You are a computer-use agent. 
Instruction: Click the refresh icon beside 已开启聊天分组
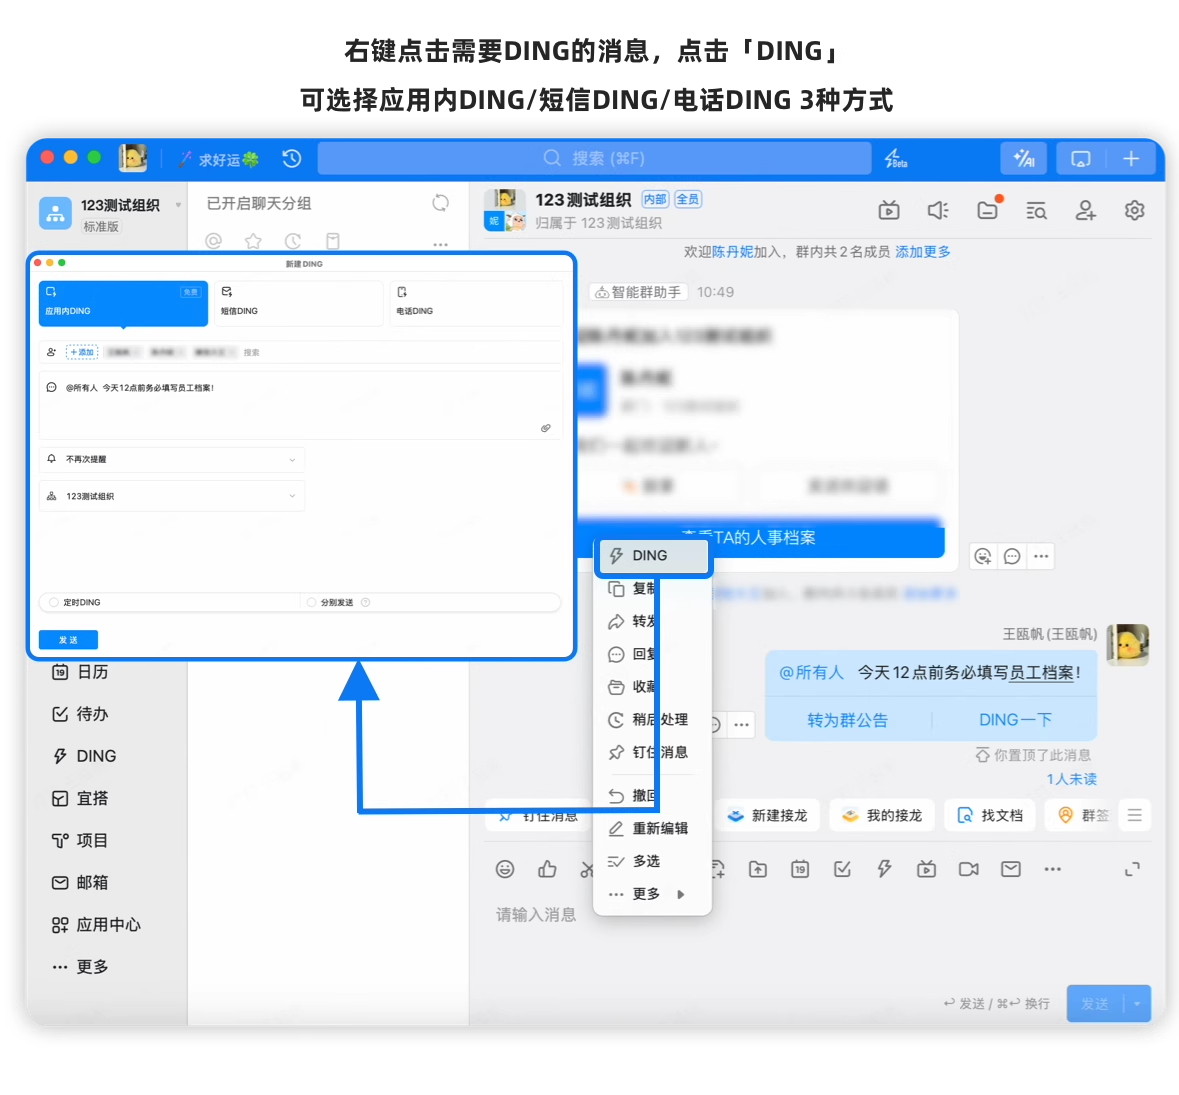click(x=441, y=203)
